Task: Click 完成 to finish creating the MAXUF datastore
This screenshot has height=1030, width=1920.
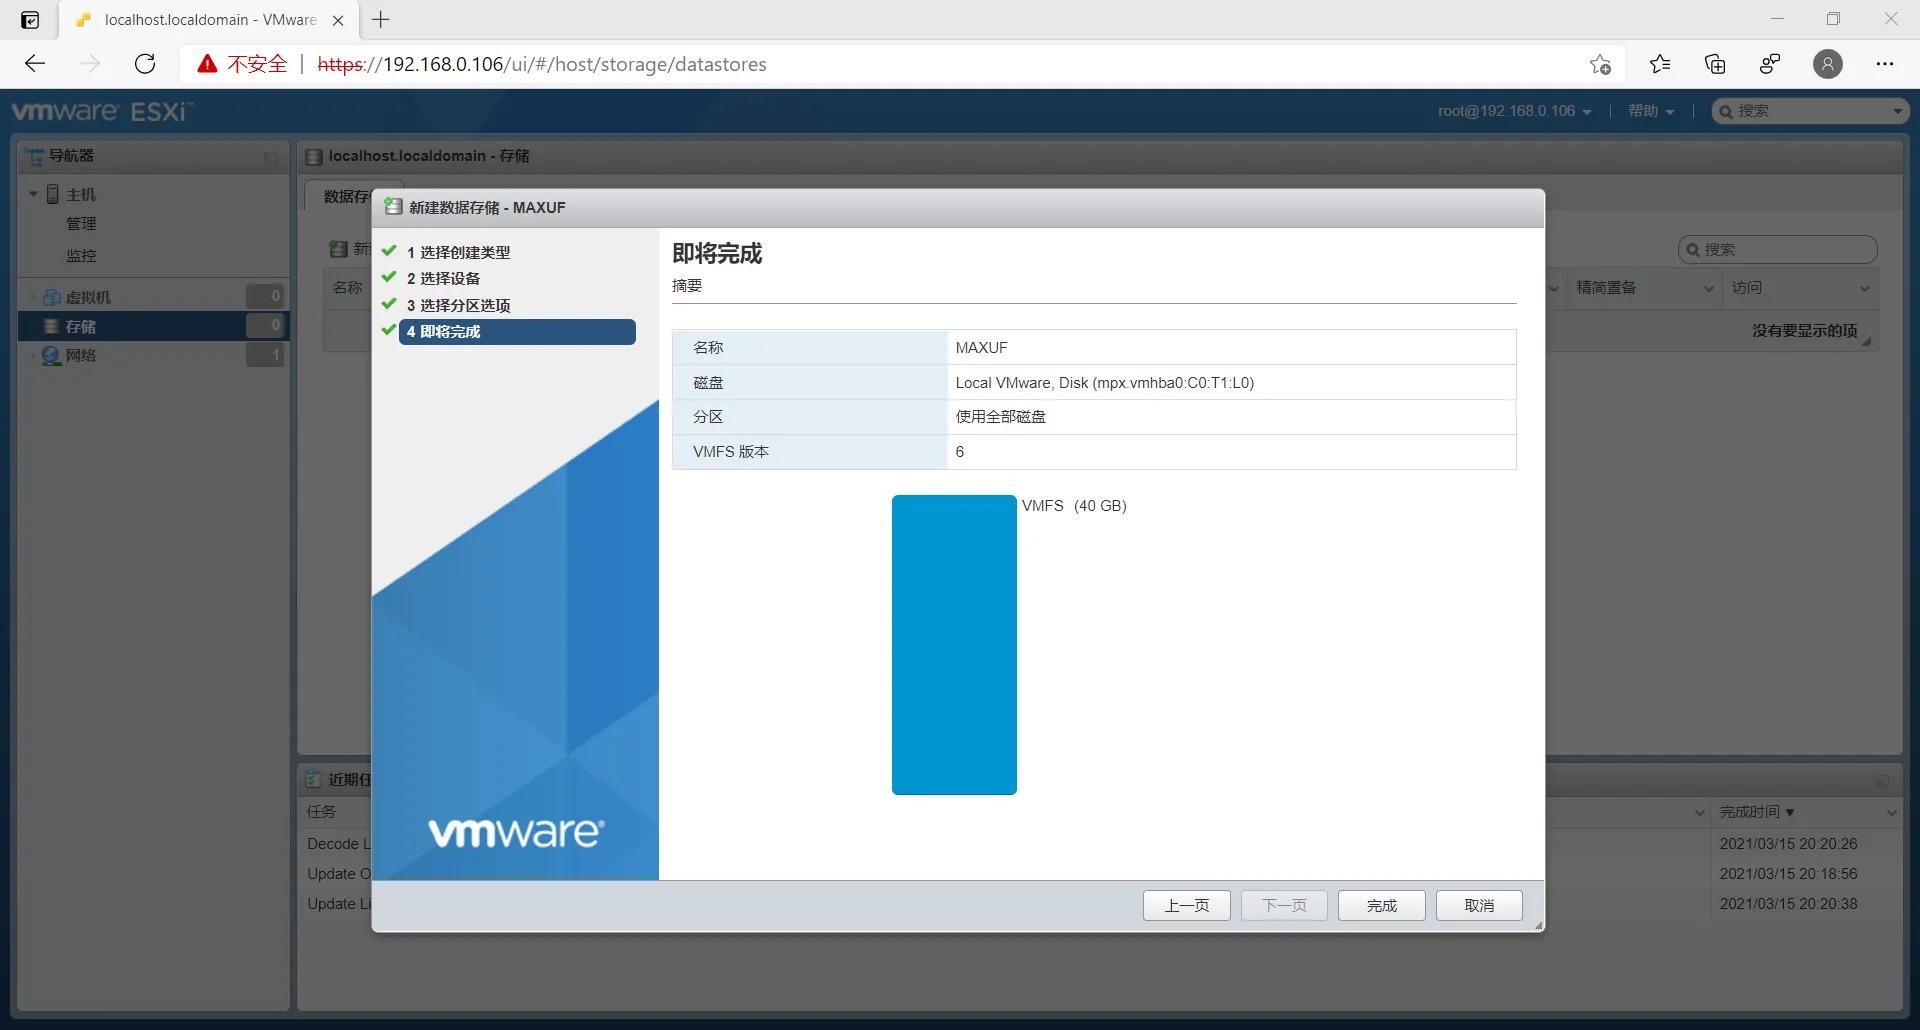Action: click(x=1381, y=905)
